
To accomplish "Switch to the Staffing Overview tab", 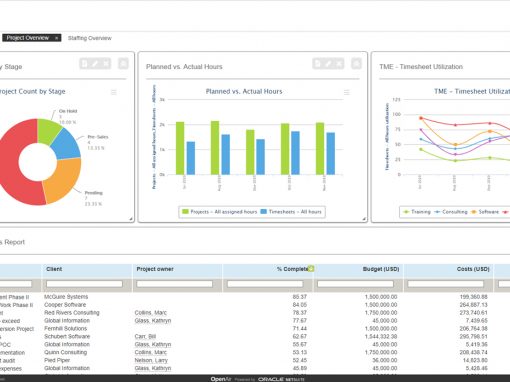I will (90, 38).
